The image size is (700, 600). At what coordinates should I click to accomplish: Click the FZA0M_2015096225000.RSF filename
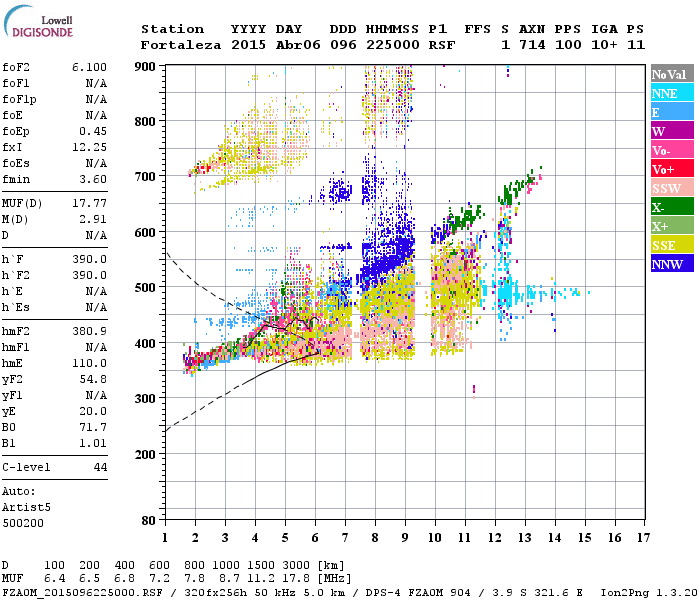83,593
